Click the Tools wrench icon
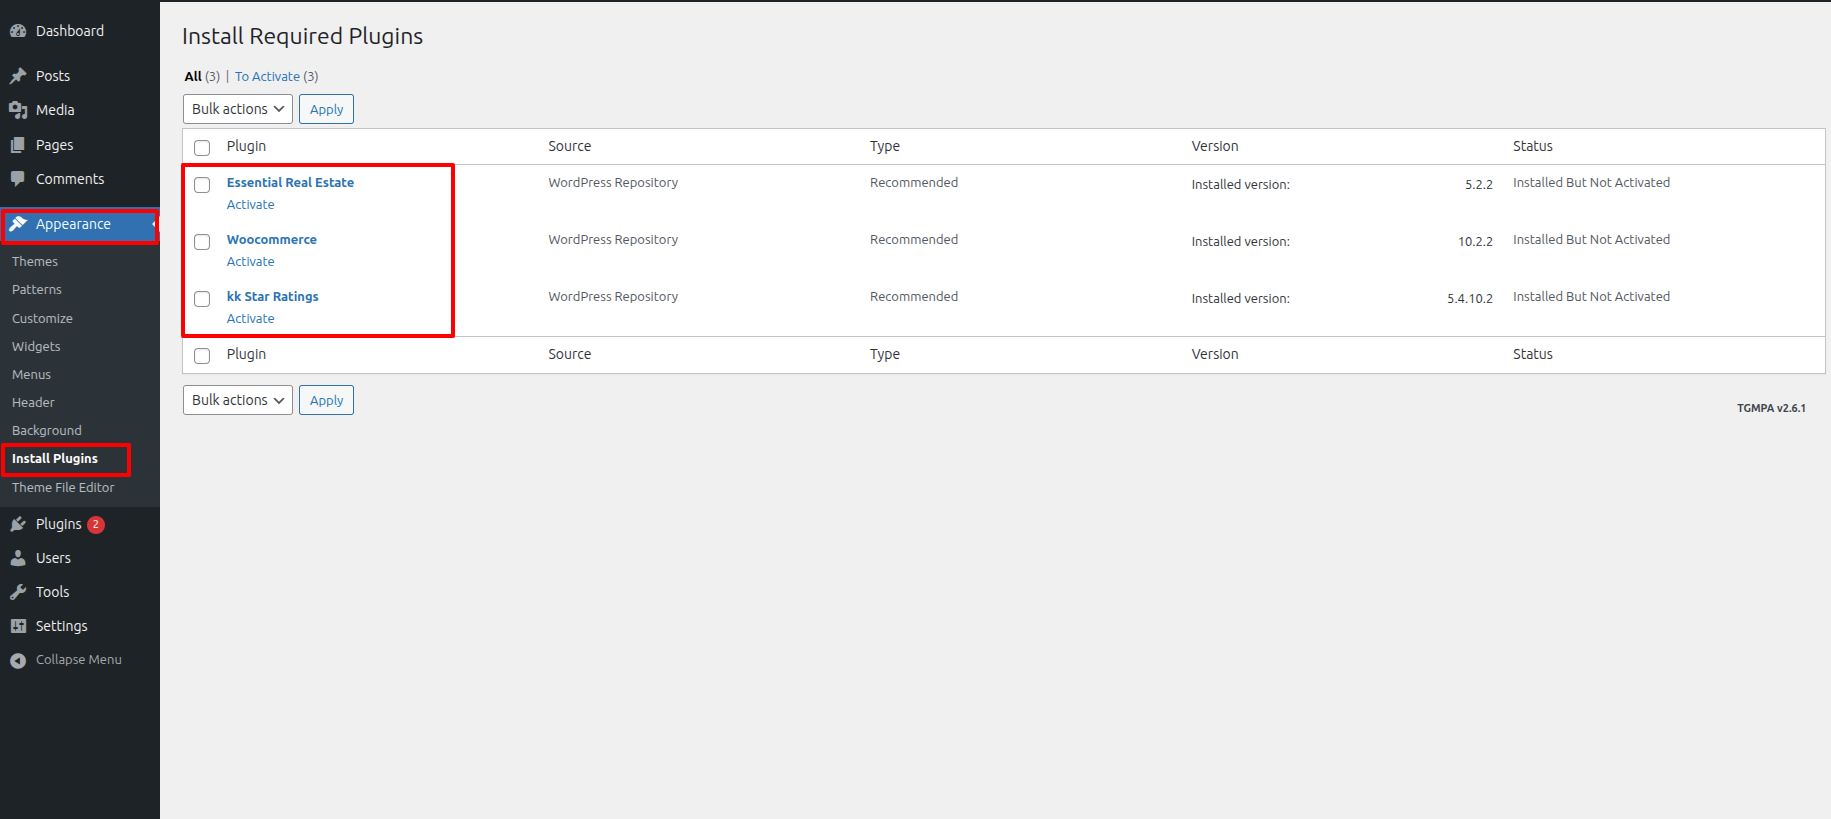 pyautogui.click(x=18, y=592)
